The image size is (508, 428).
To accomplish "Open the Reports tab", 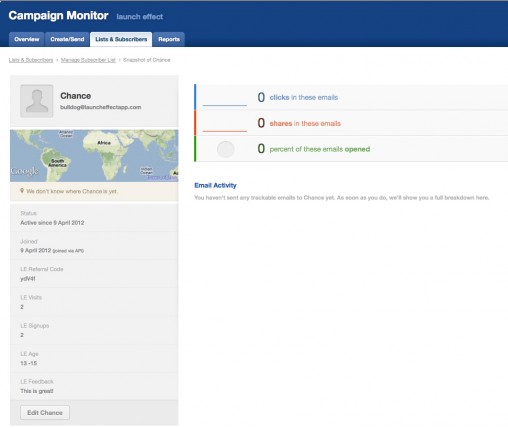I will point(169,39).
